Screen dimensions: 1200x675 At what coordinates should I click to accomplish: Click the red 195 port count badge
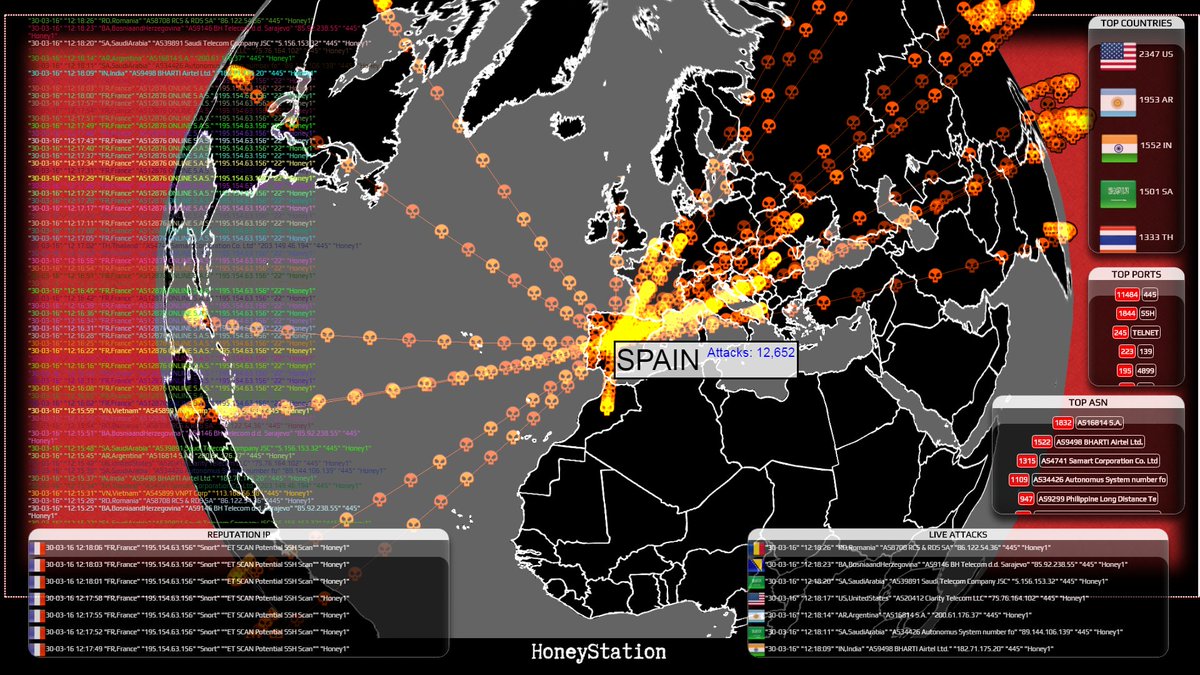coord(1127,370)
